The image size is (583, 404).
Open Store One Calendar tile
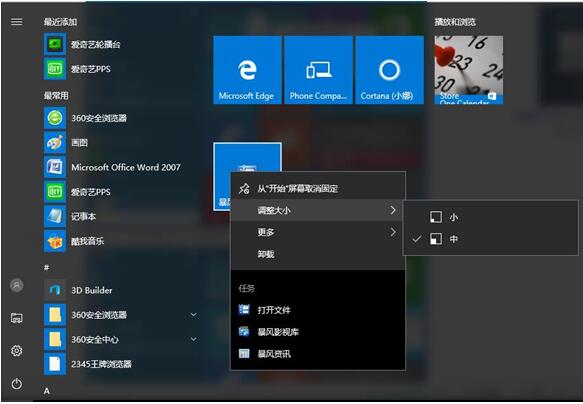(x=468, y=70)
